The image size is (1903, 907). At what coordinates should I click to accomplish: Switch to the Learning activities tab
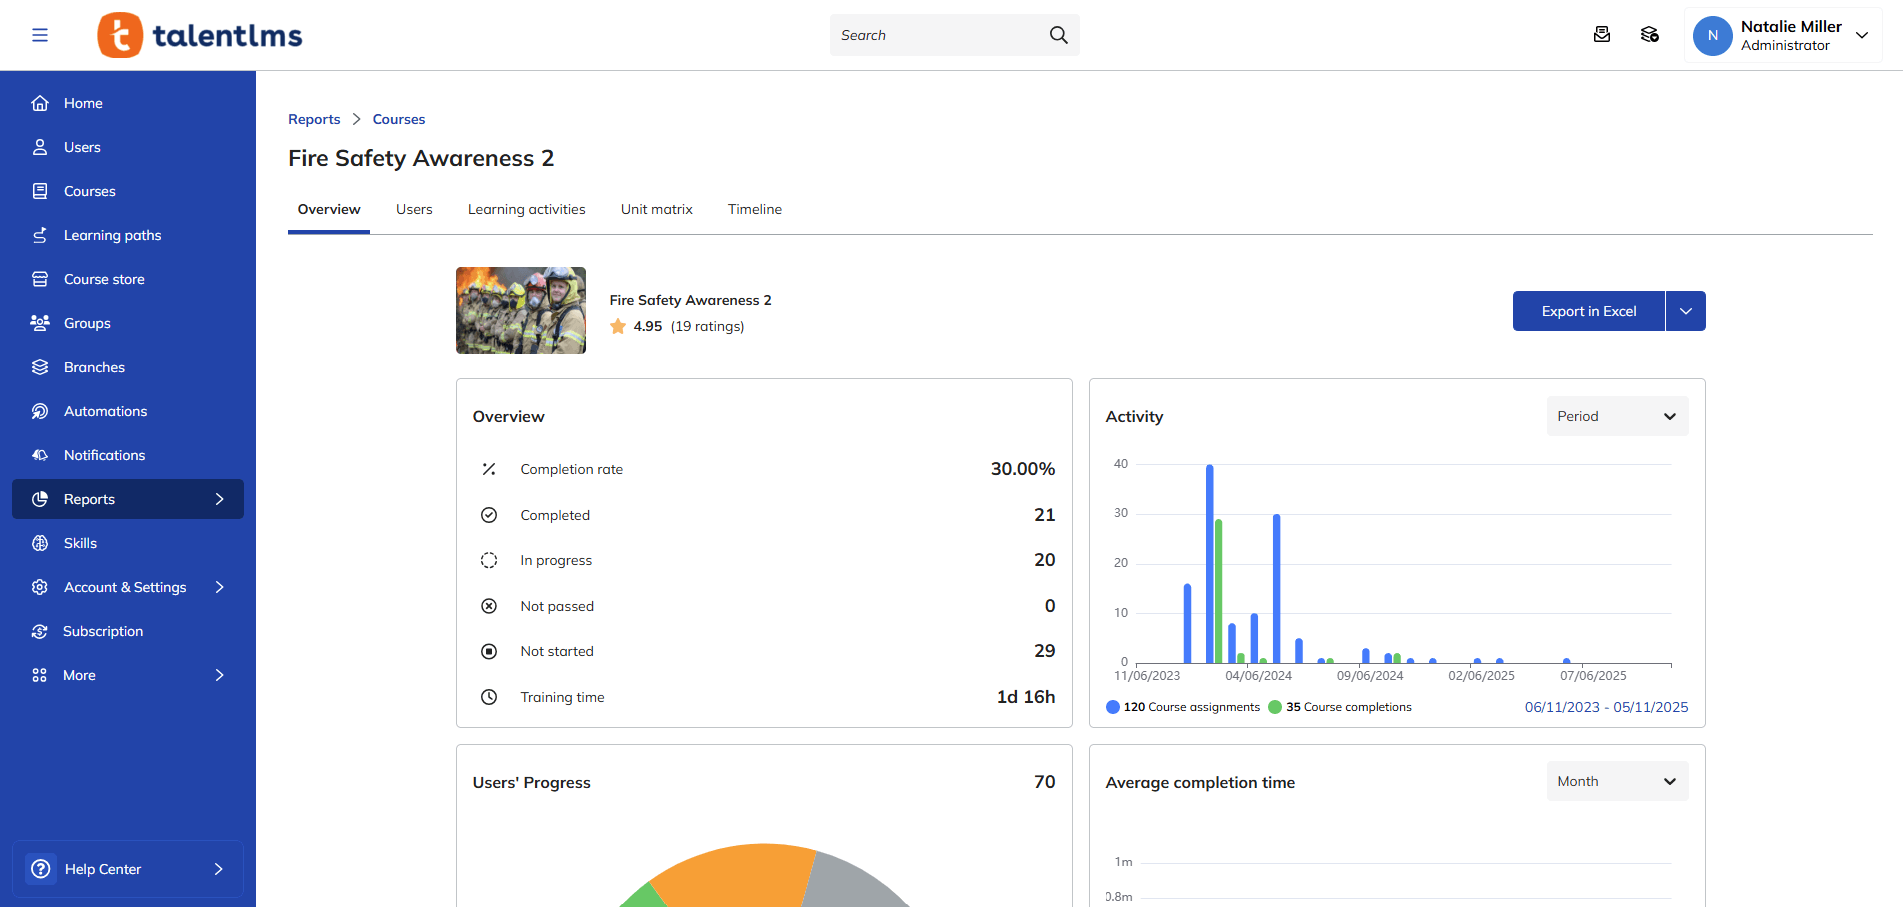526,209
